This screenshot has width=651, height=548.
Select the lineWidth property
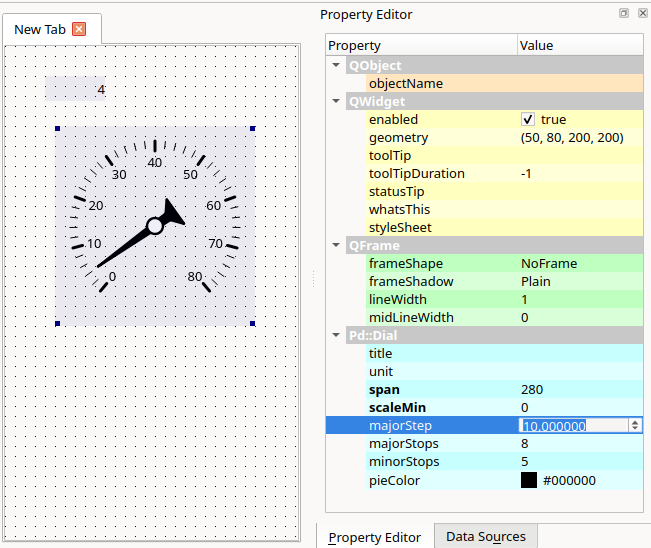[x=504, y=299]
